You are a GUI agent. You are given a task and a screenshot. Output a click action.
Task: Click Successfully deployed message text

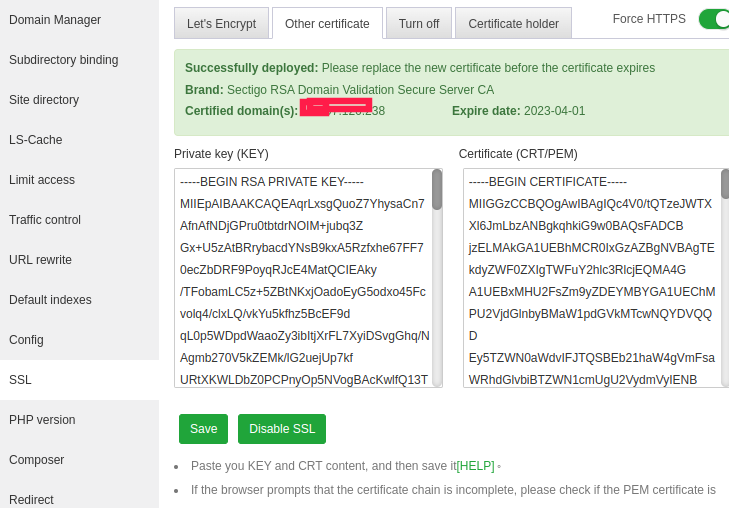pyautogui.click(x=420, y=68)
